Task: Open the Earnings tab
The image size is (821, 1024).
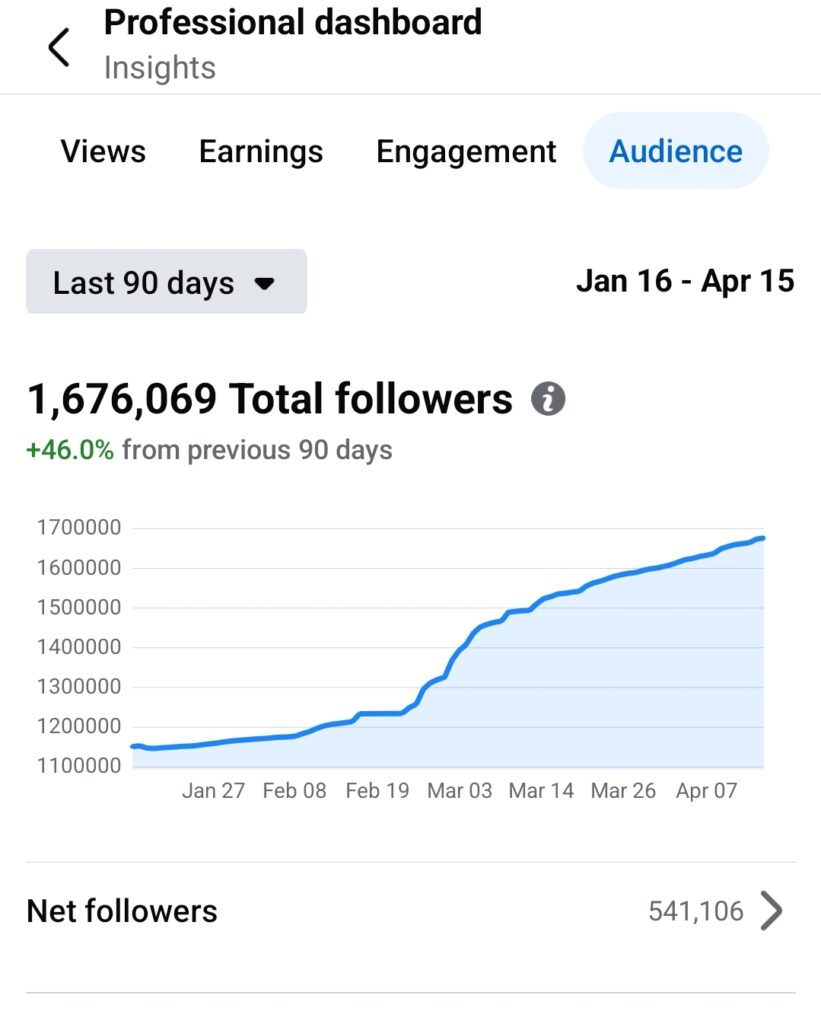Action: point(261,151)
